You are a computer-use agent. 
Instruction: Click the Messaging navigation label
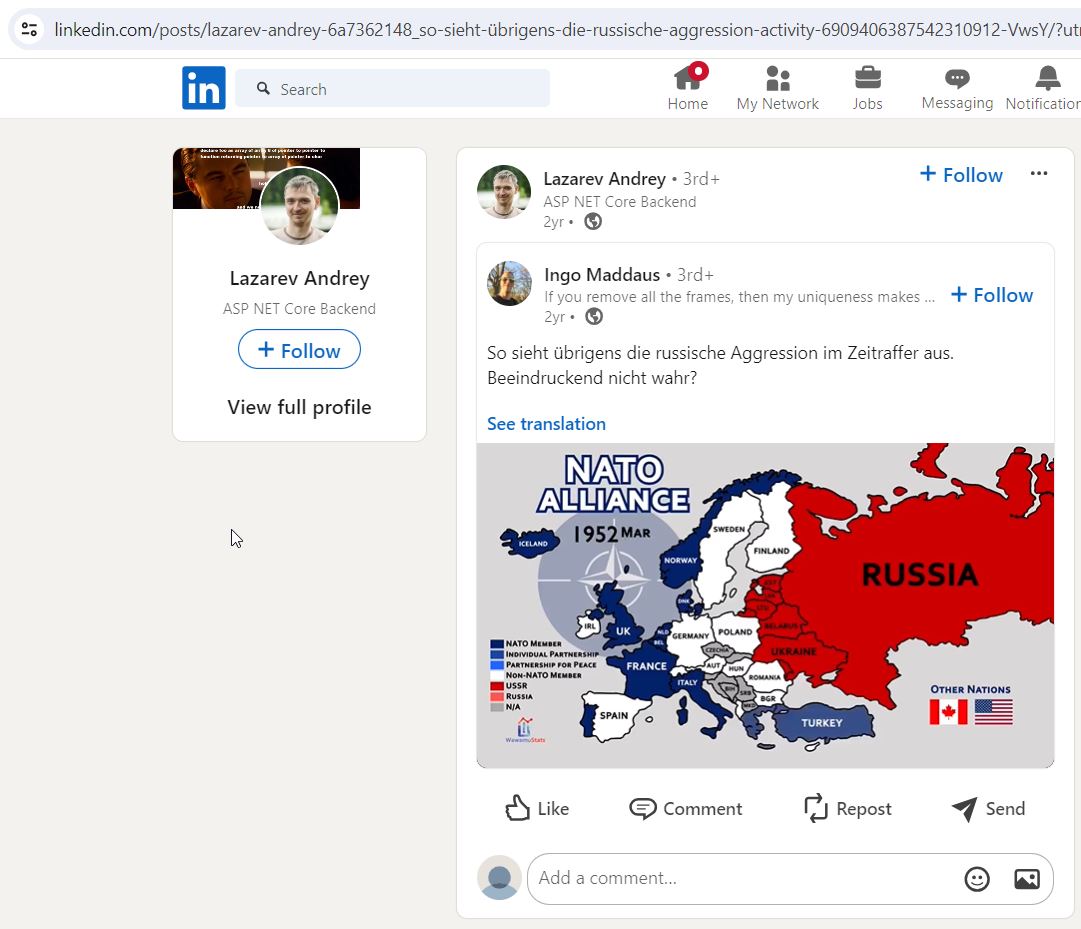(x=957, y=103)
